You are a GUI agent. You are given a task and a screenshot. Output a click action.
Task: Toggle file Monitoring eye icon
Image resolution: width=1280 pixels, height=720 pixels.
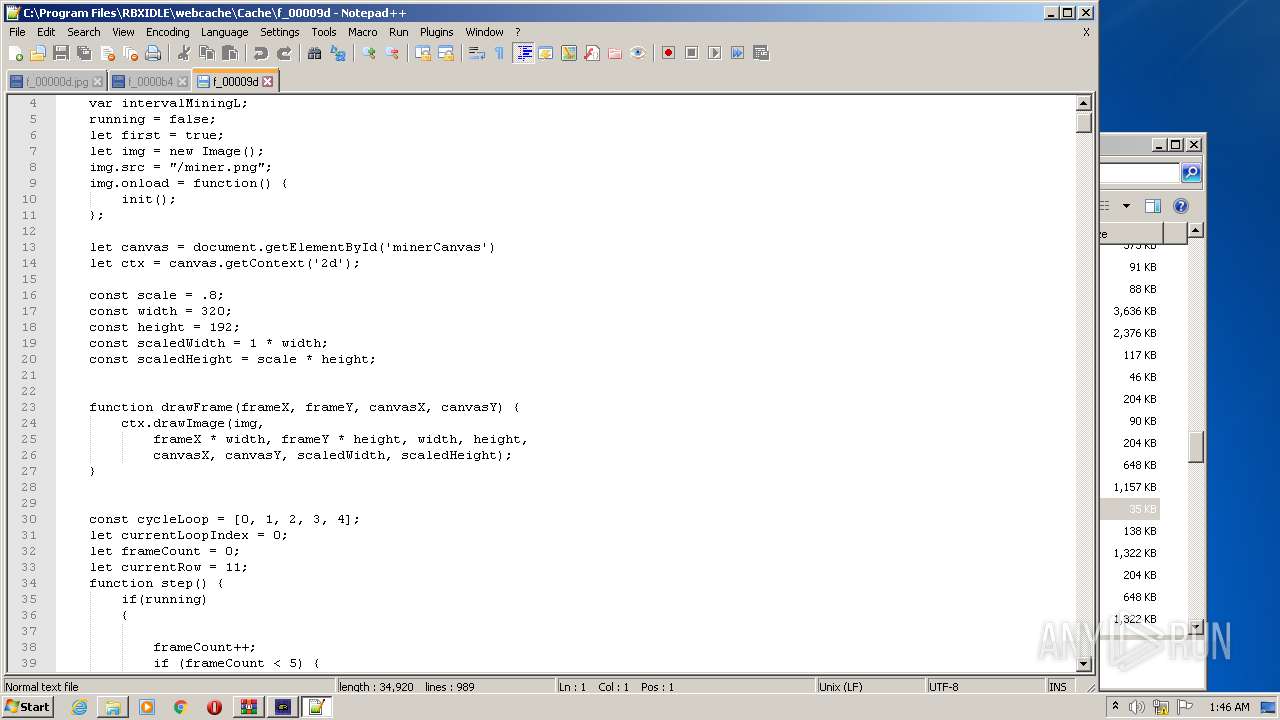[x=638, y=53]
